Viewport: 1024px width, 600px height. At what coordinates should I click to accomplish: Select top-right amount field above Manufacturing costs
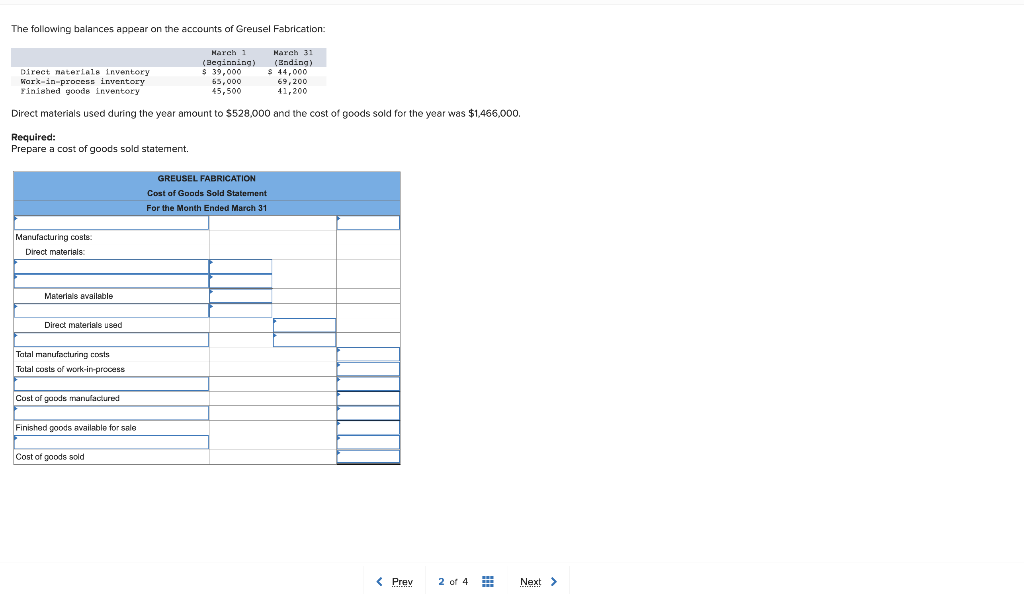[368, 223]
